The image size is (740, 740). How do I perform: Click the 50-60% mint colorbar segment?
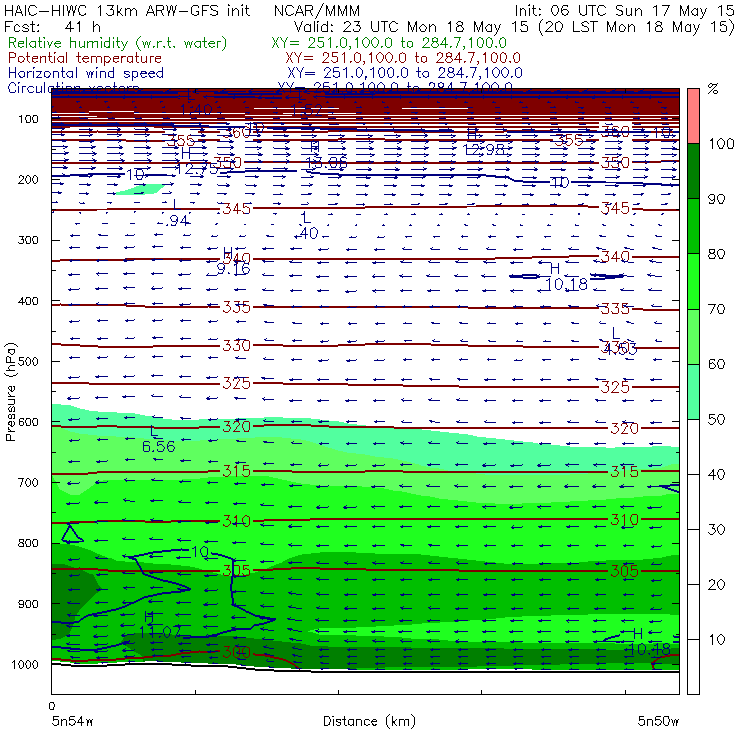[x=693, y=392]
